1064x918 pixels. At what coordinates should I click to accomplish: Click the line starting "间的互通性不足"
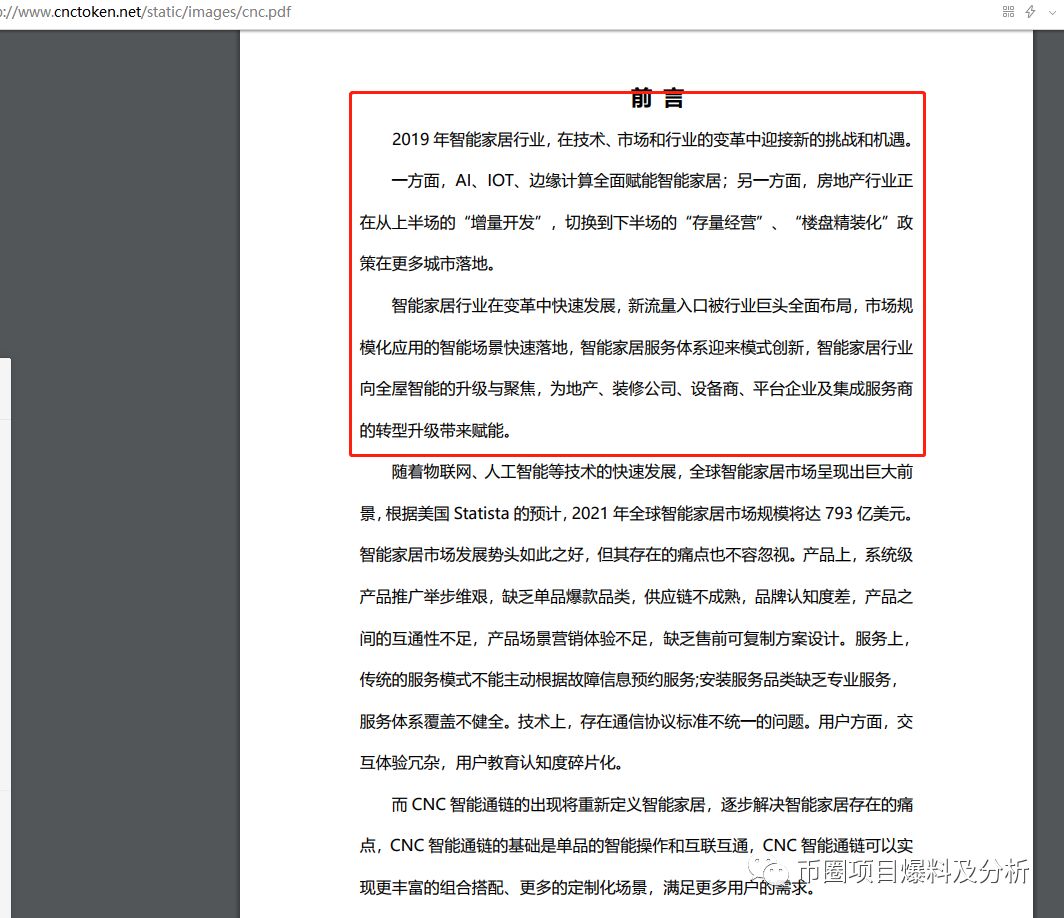coord(634,638)
